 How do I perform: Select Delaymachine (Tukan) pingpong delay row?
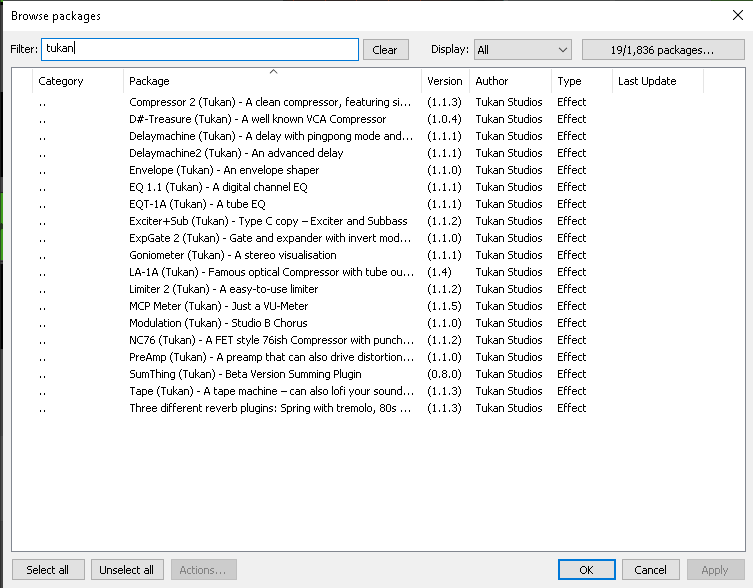(378, 136)
